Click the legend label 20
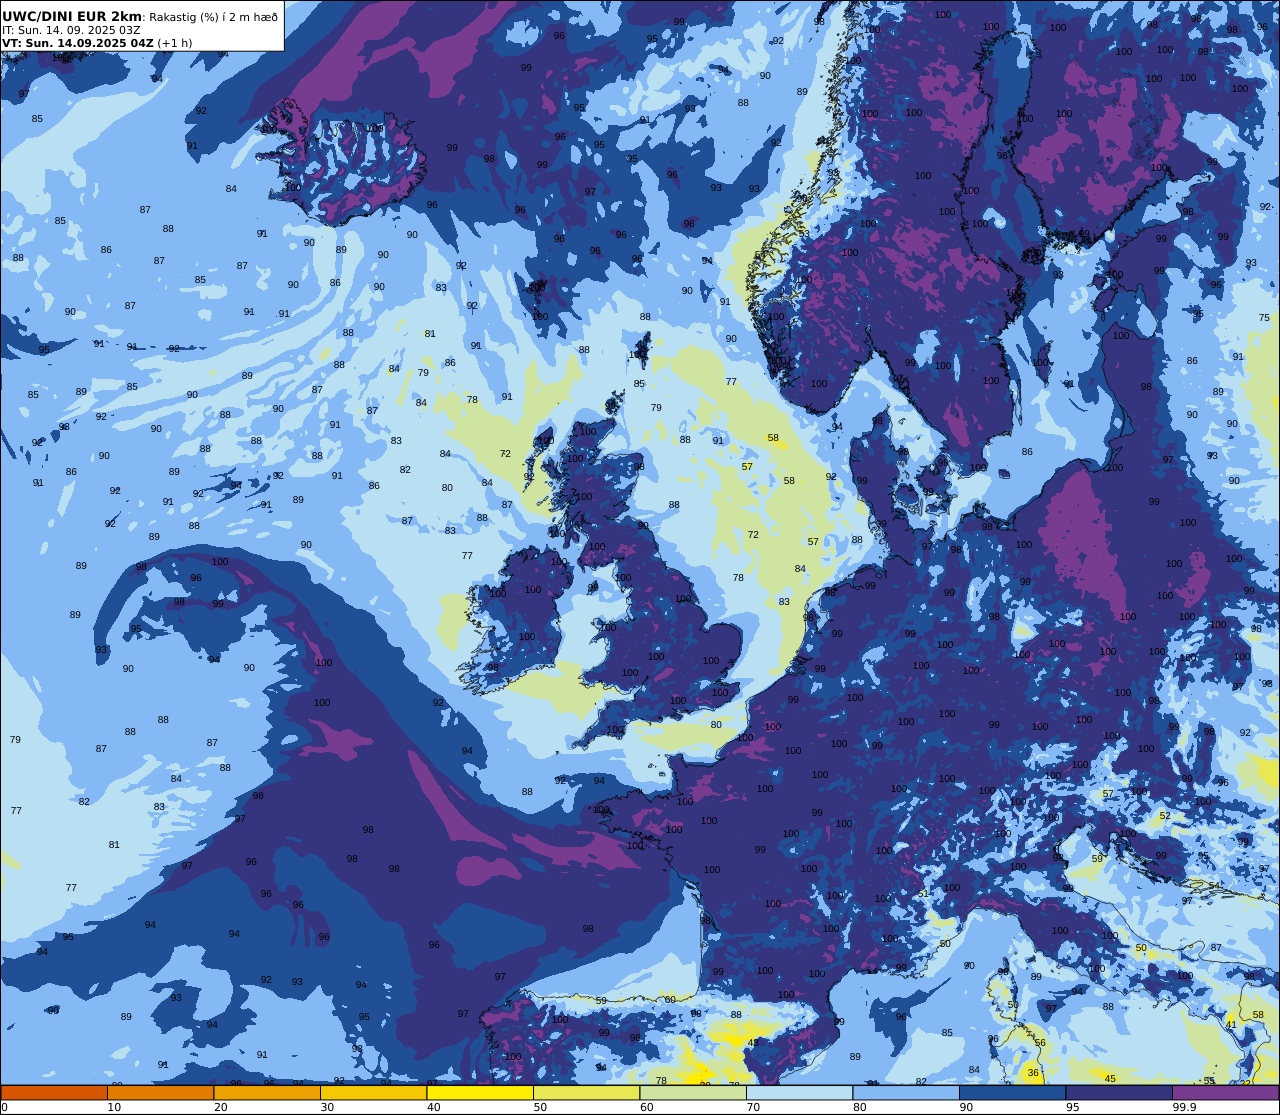Viewport: 1280px width, 1115px height. [220, 1107]
